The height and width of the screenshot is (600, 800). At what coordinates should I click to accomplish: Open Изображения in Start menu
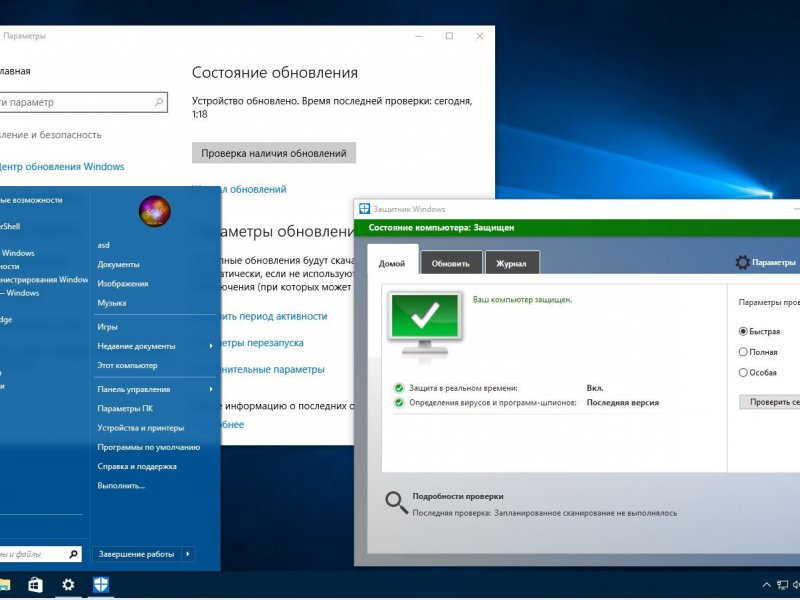[123, 284]
